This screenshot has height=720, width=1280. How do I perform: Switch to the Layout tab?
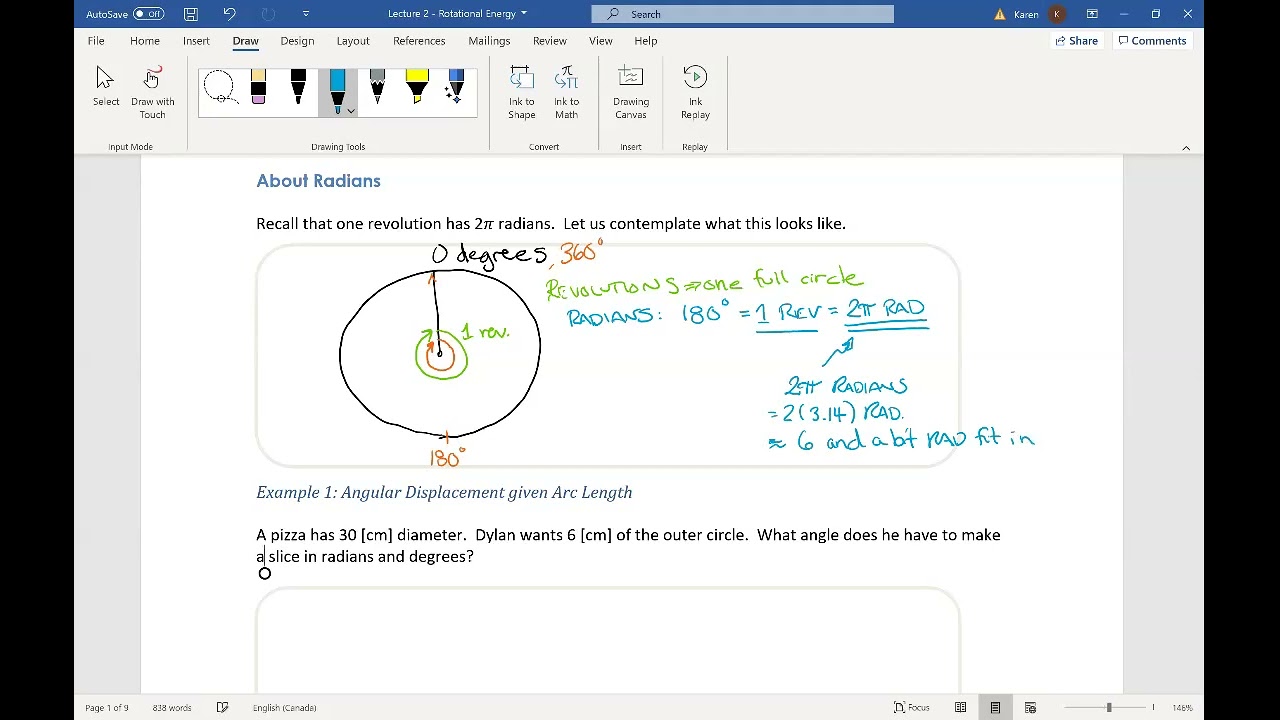(353, 41)
